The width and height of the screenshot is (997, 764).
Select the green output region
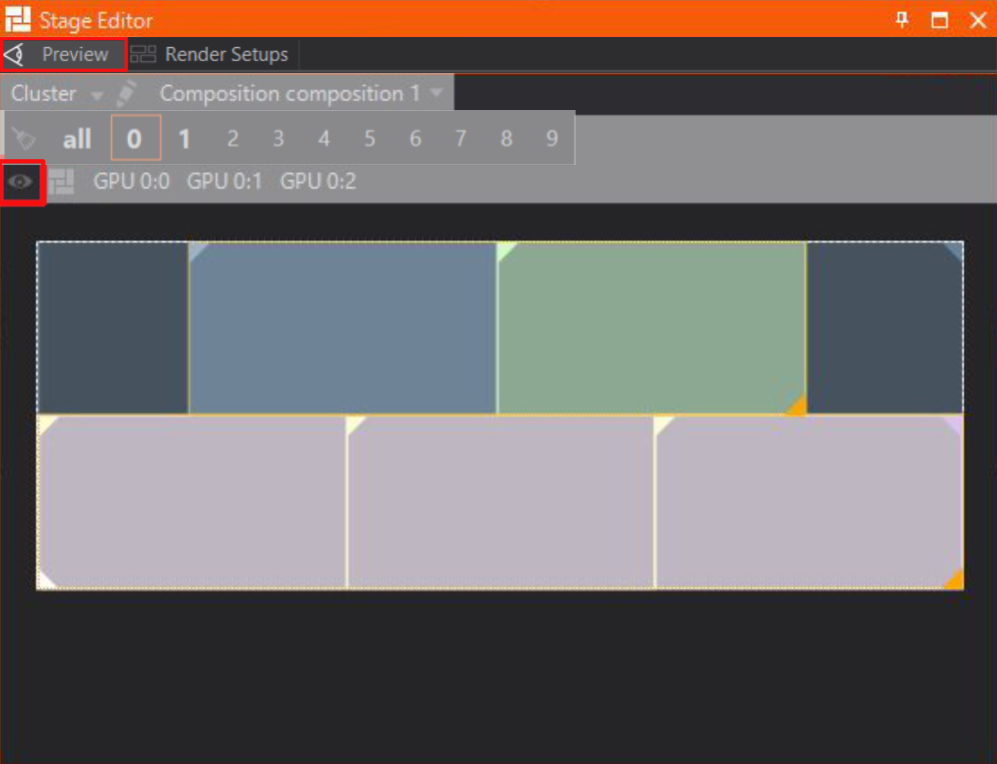point(651,328)
